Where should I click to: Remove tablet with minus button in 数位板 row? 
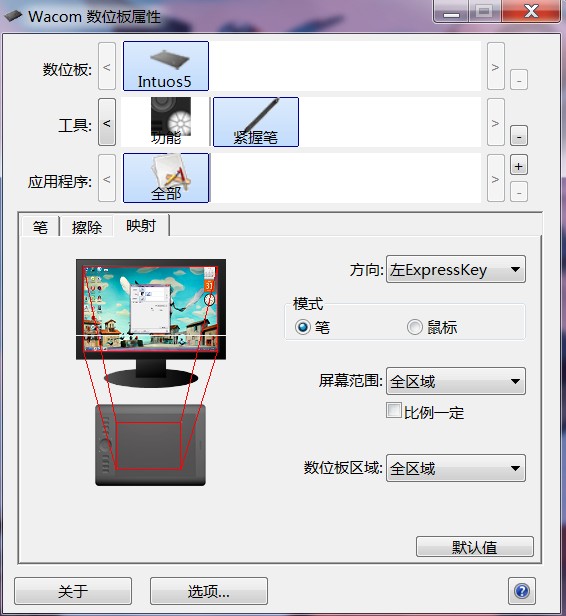[x=519, y=80]
